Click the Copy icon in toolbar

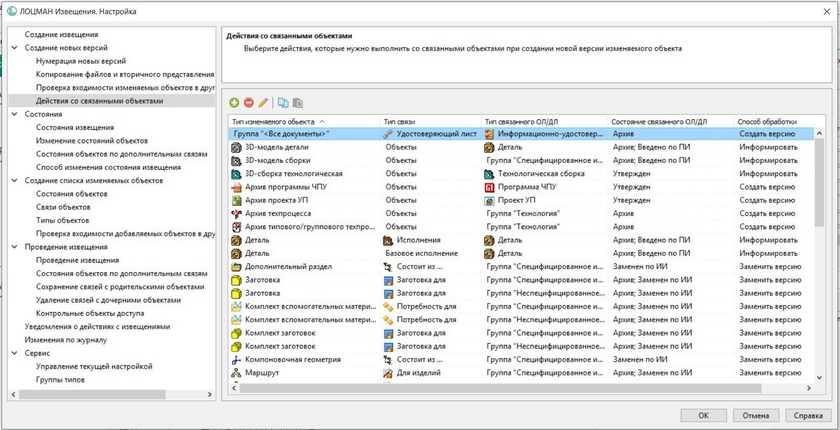[x=283, y=103]
